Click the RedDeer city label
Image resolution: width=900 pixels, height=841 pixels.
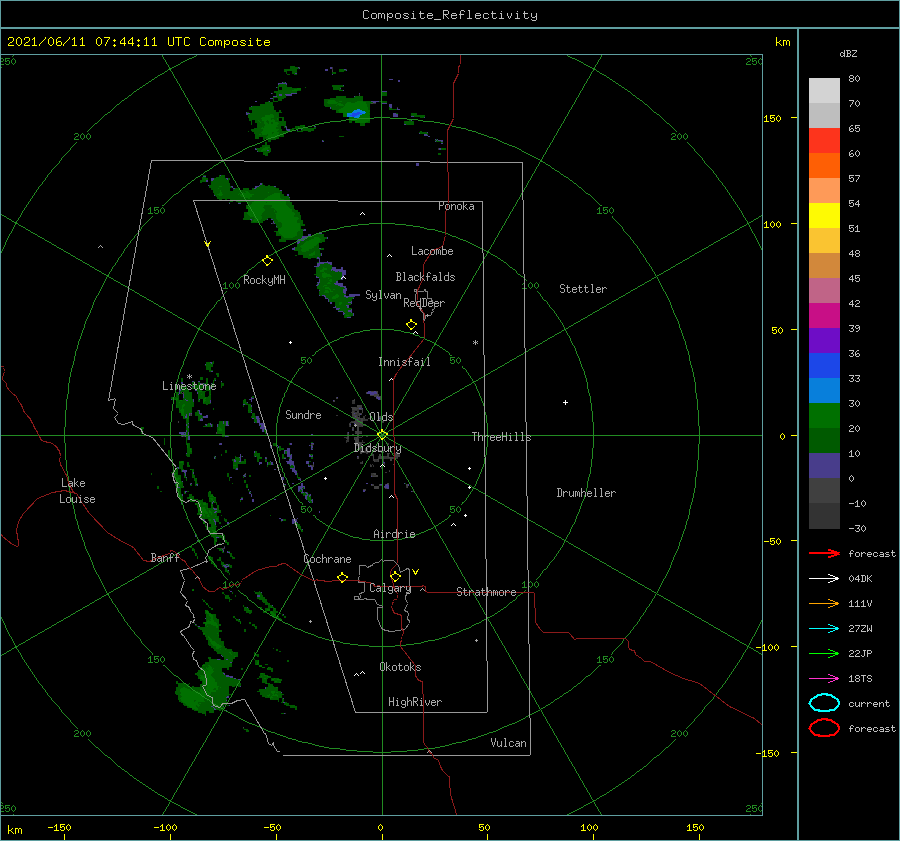pos(424,303)
